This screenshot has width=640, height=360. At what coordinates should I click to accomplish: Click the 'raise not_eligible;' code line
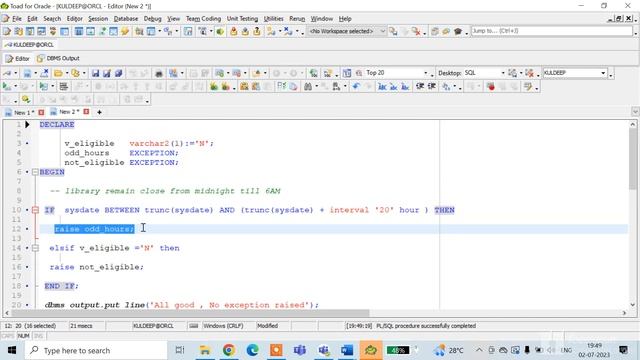click(97, 267)
